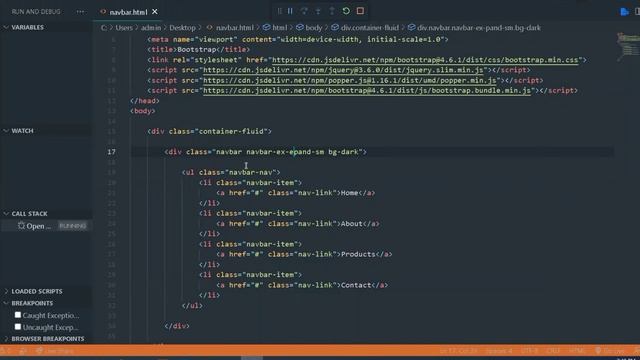Image resolution: width=640 pixels, height=360 pixels.
Task: Click the Step Out debug icon
Action: 332,11
